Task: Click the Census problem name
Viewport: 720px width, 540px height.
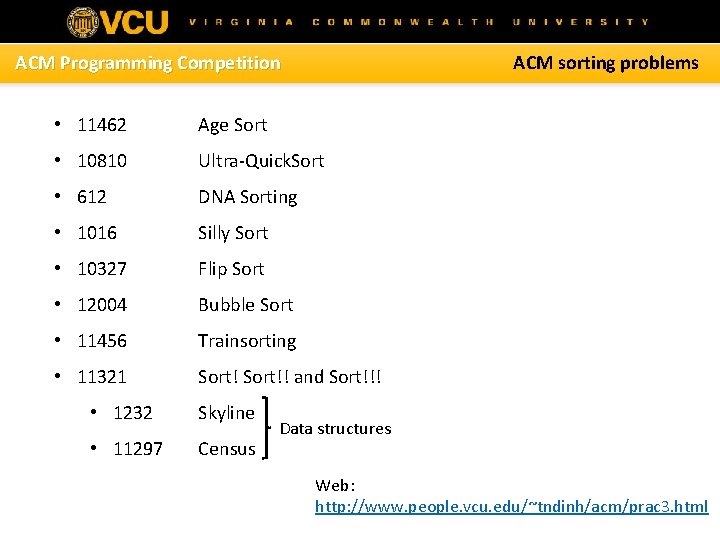Action: 227,449
